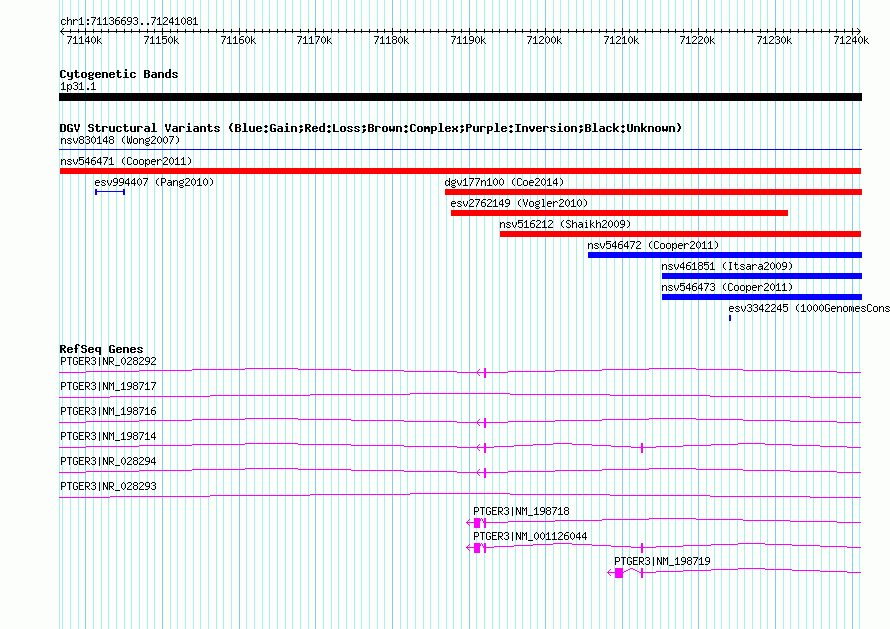Image resolution: width=890 pixels, height=629 pixels.
Task: Click the 71240k ruler tick label
Action: click(851, 40)
